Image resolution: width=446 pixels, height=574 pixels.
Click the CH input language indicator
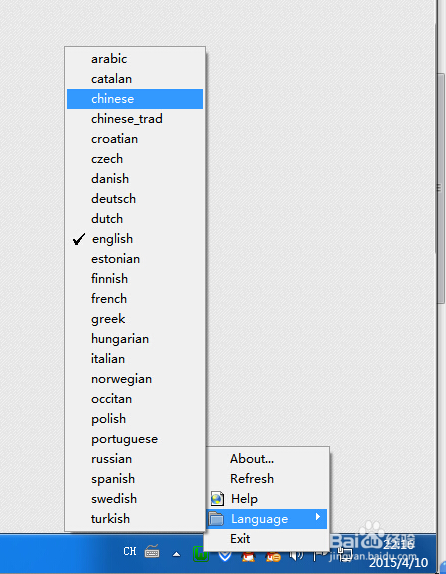point(130,551)
